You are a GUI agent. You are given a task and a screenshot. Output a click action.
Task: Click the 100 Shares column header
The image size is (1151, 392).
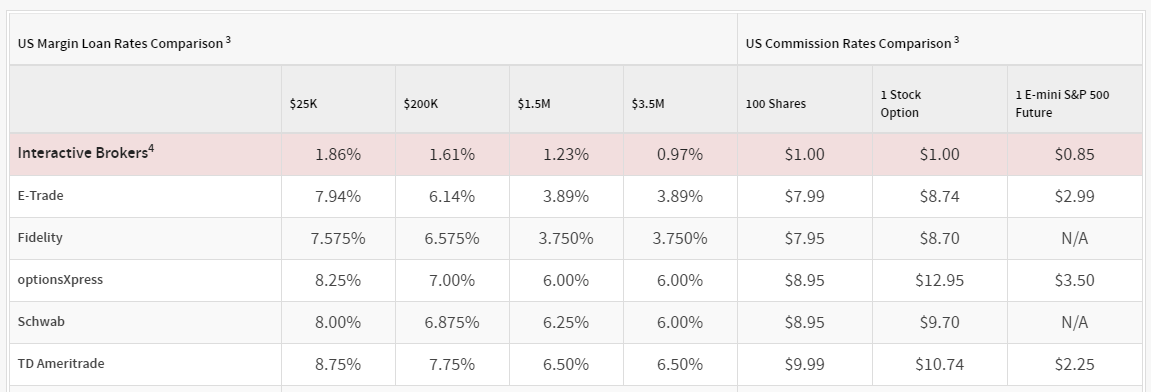[x=776, y=104]
